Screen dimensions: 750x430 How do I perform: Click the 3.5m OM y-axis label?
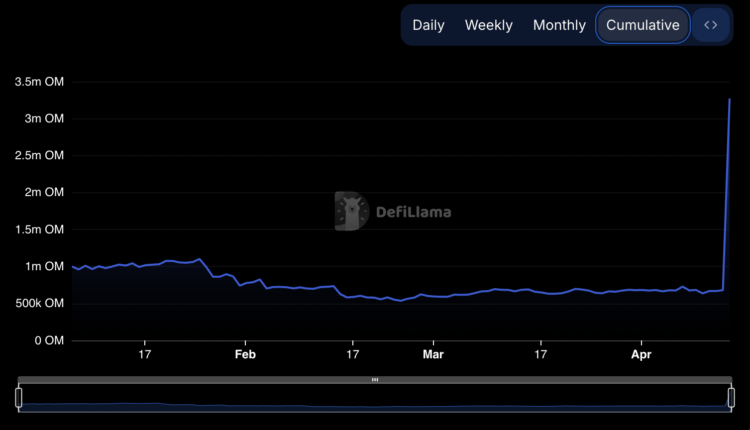point(40,82)
